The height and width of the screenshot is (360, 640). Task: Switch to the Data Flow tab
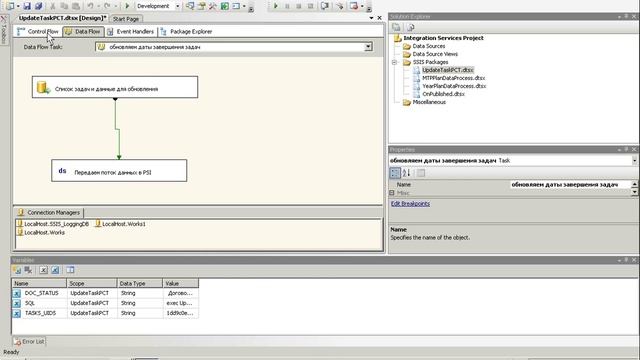(83, 31)
